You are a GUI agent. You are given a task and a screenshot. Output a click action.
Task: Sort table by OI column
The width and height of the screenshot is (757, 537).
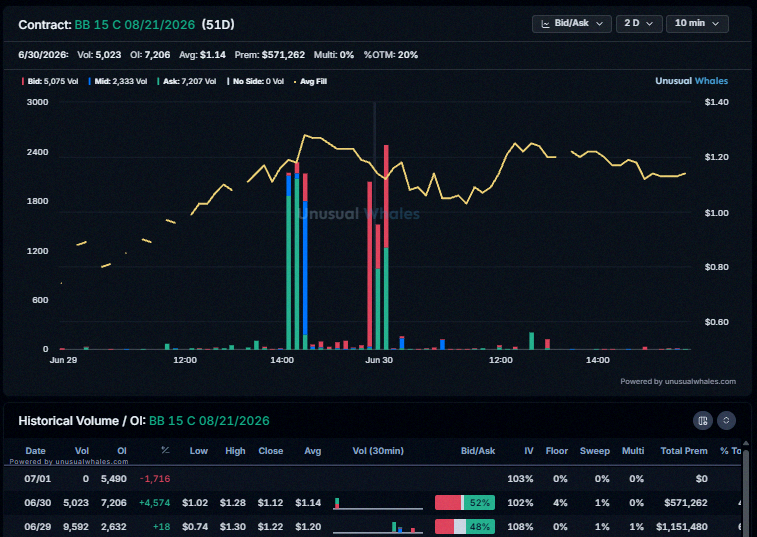pyautogui.click(x=122, y=451)
